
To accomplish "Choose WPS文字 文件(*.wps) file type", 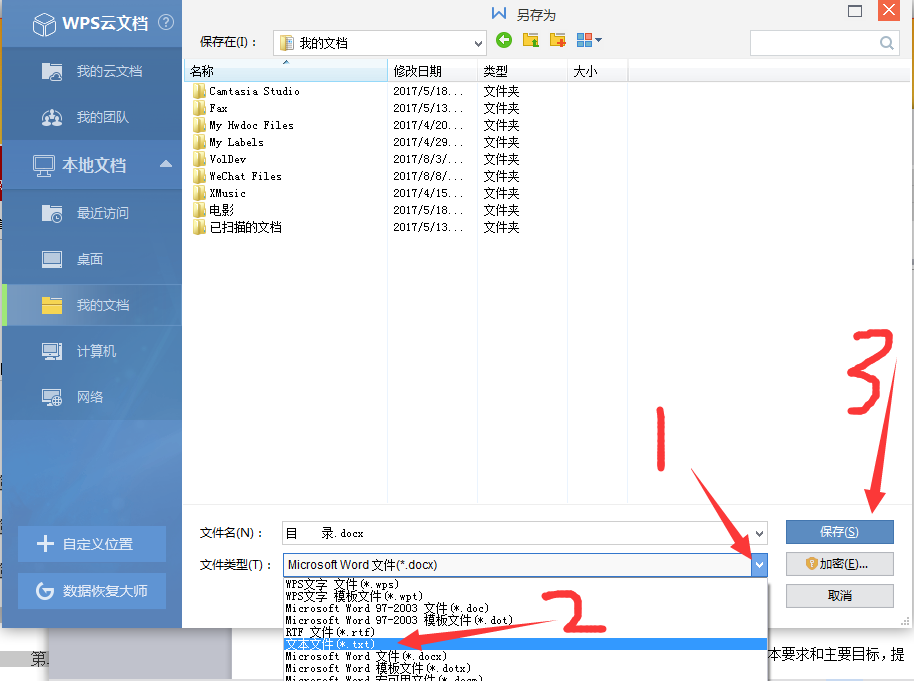I will [x=525, y=584].
